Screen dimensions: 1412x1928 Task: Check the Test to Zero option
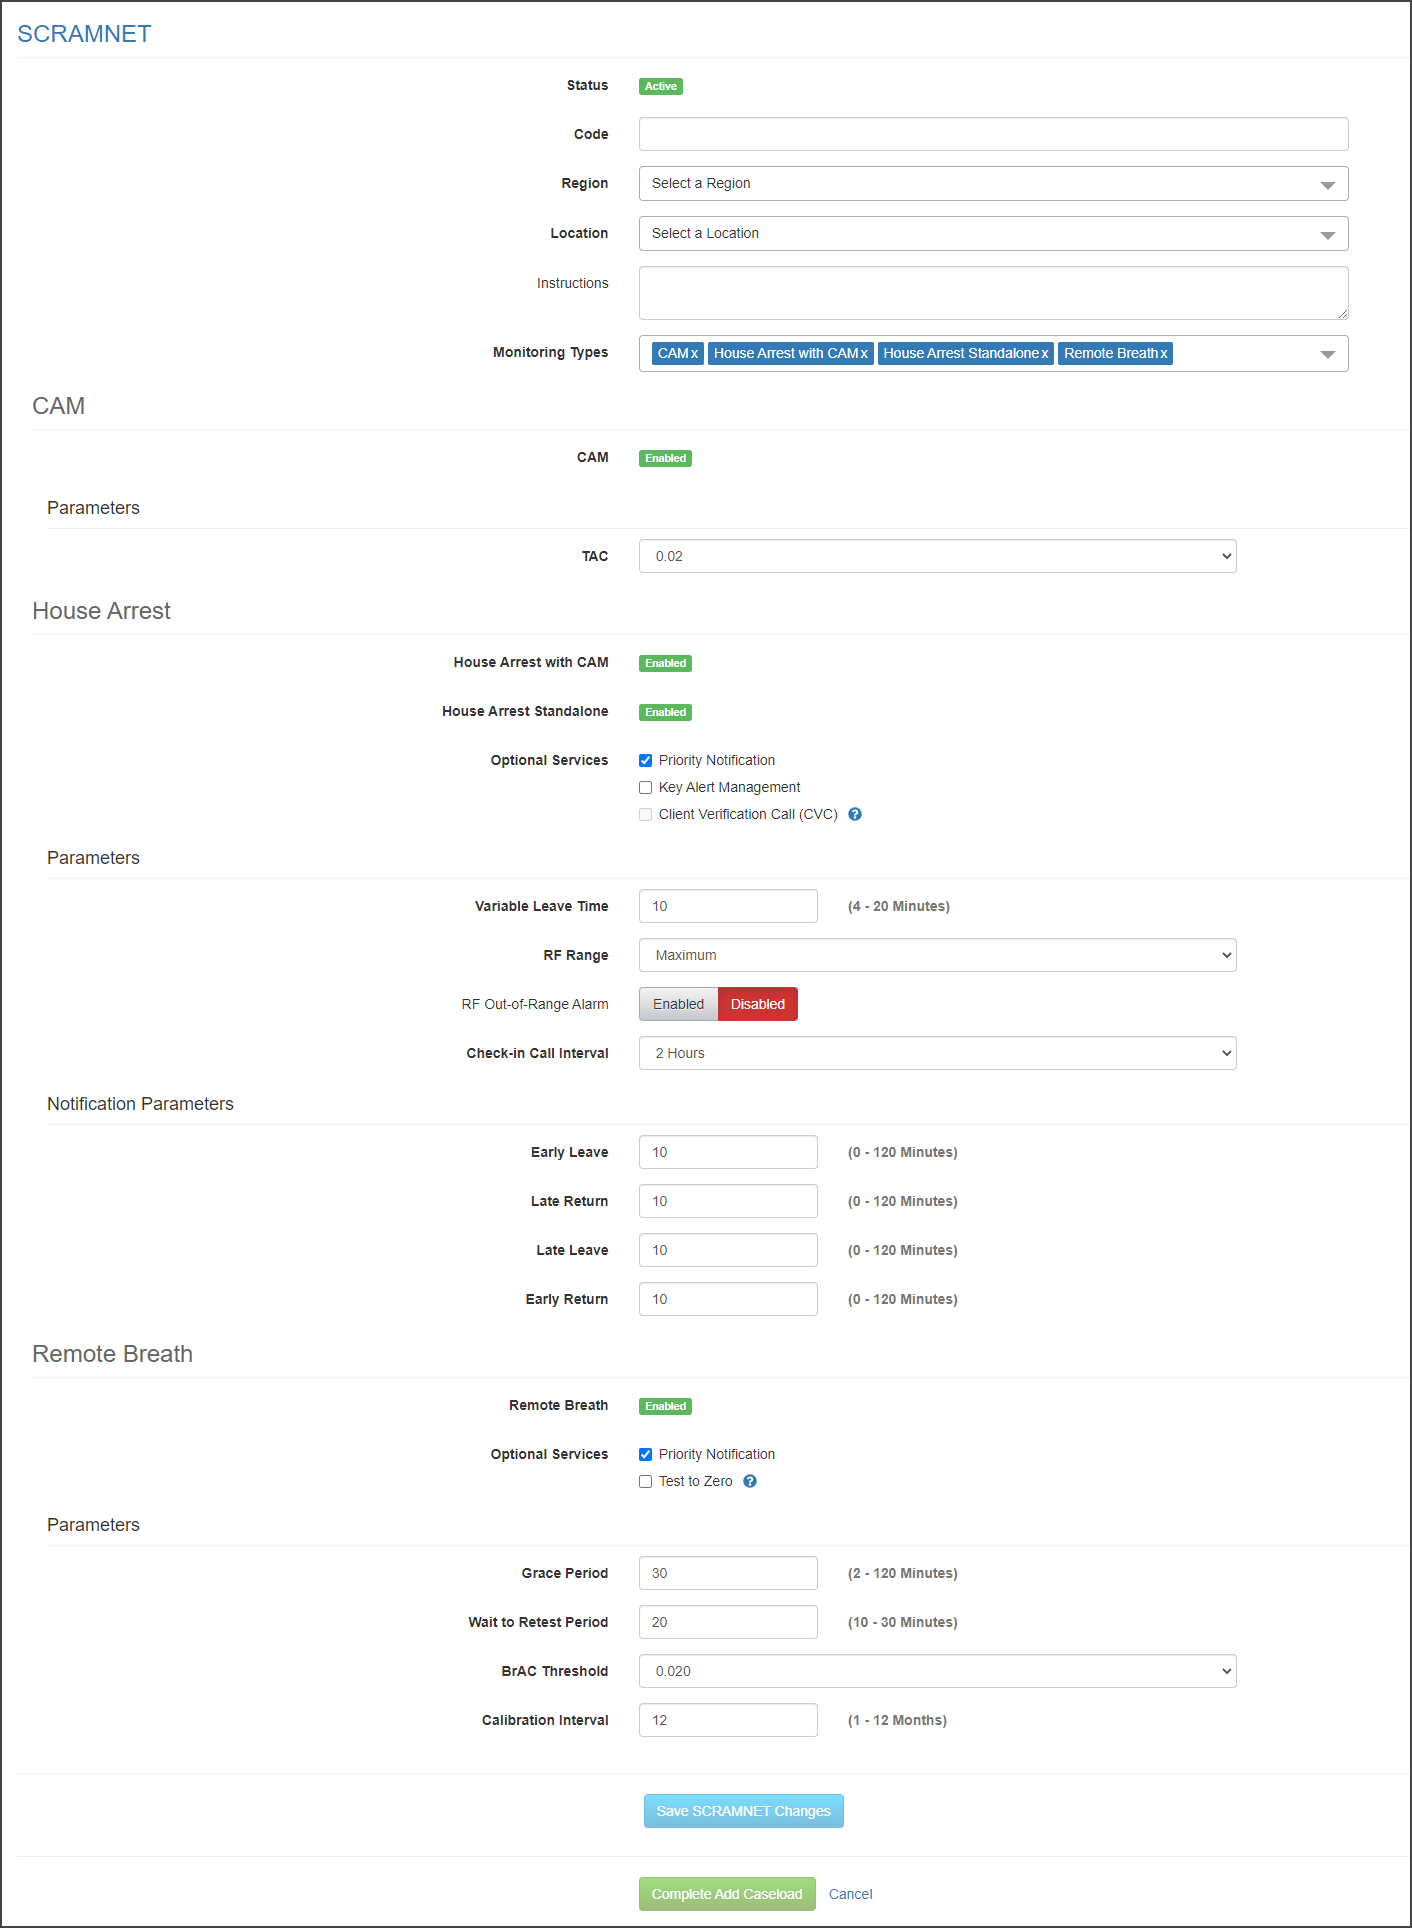coord(646,1482)
